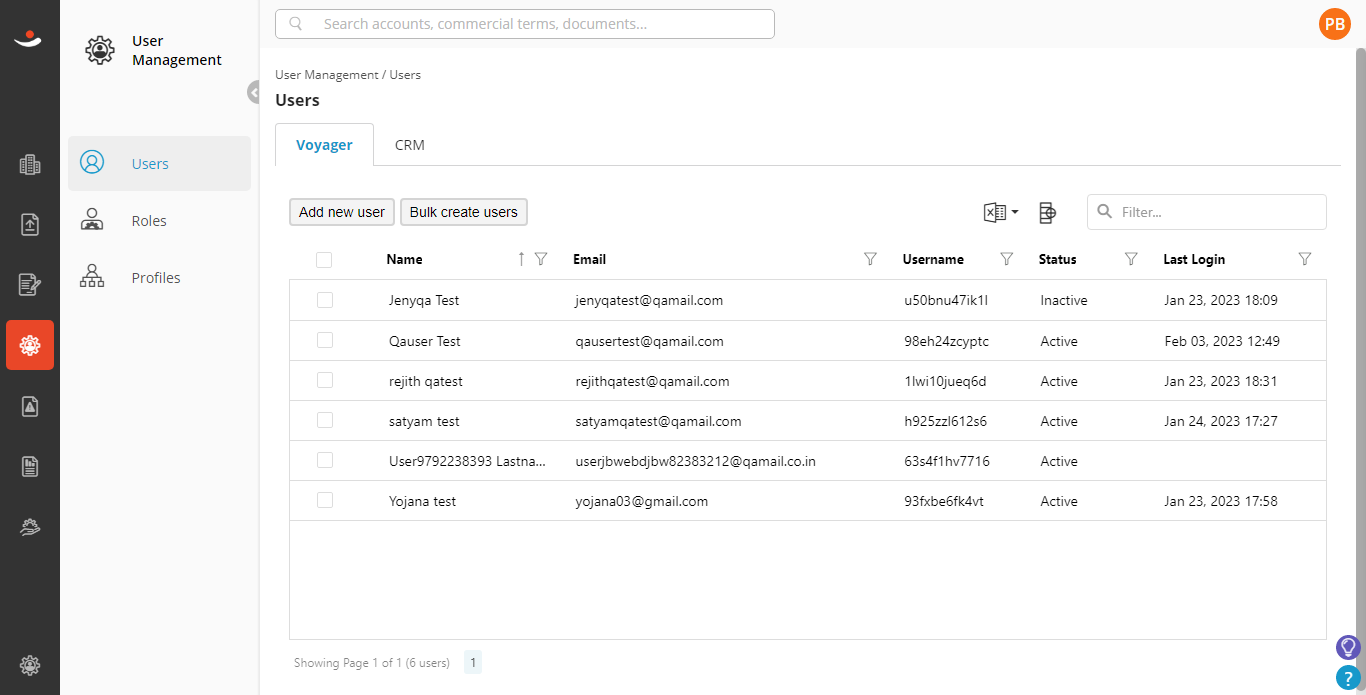Switch to the CRM tab
Viewport: 1366px width, 695px height.
(x=410, y=145)
